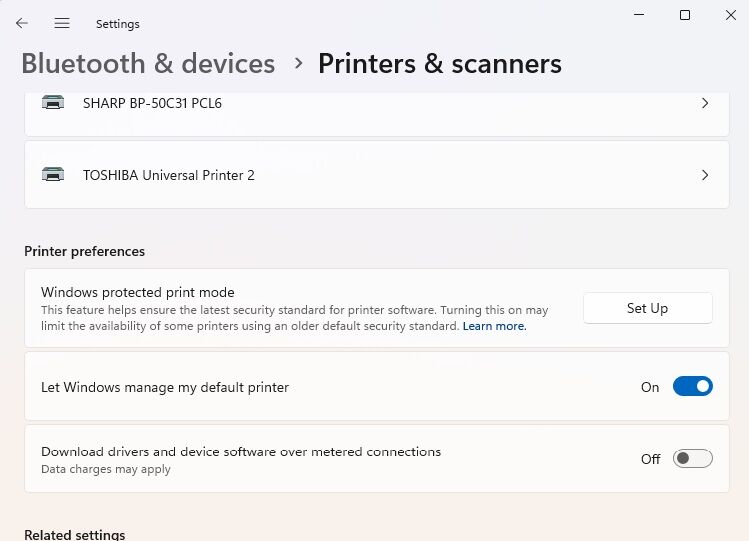This screenshot has height=541, width=749.
Task: Turn off Let Windows manage default printer
Action: [692, 387]
